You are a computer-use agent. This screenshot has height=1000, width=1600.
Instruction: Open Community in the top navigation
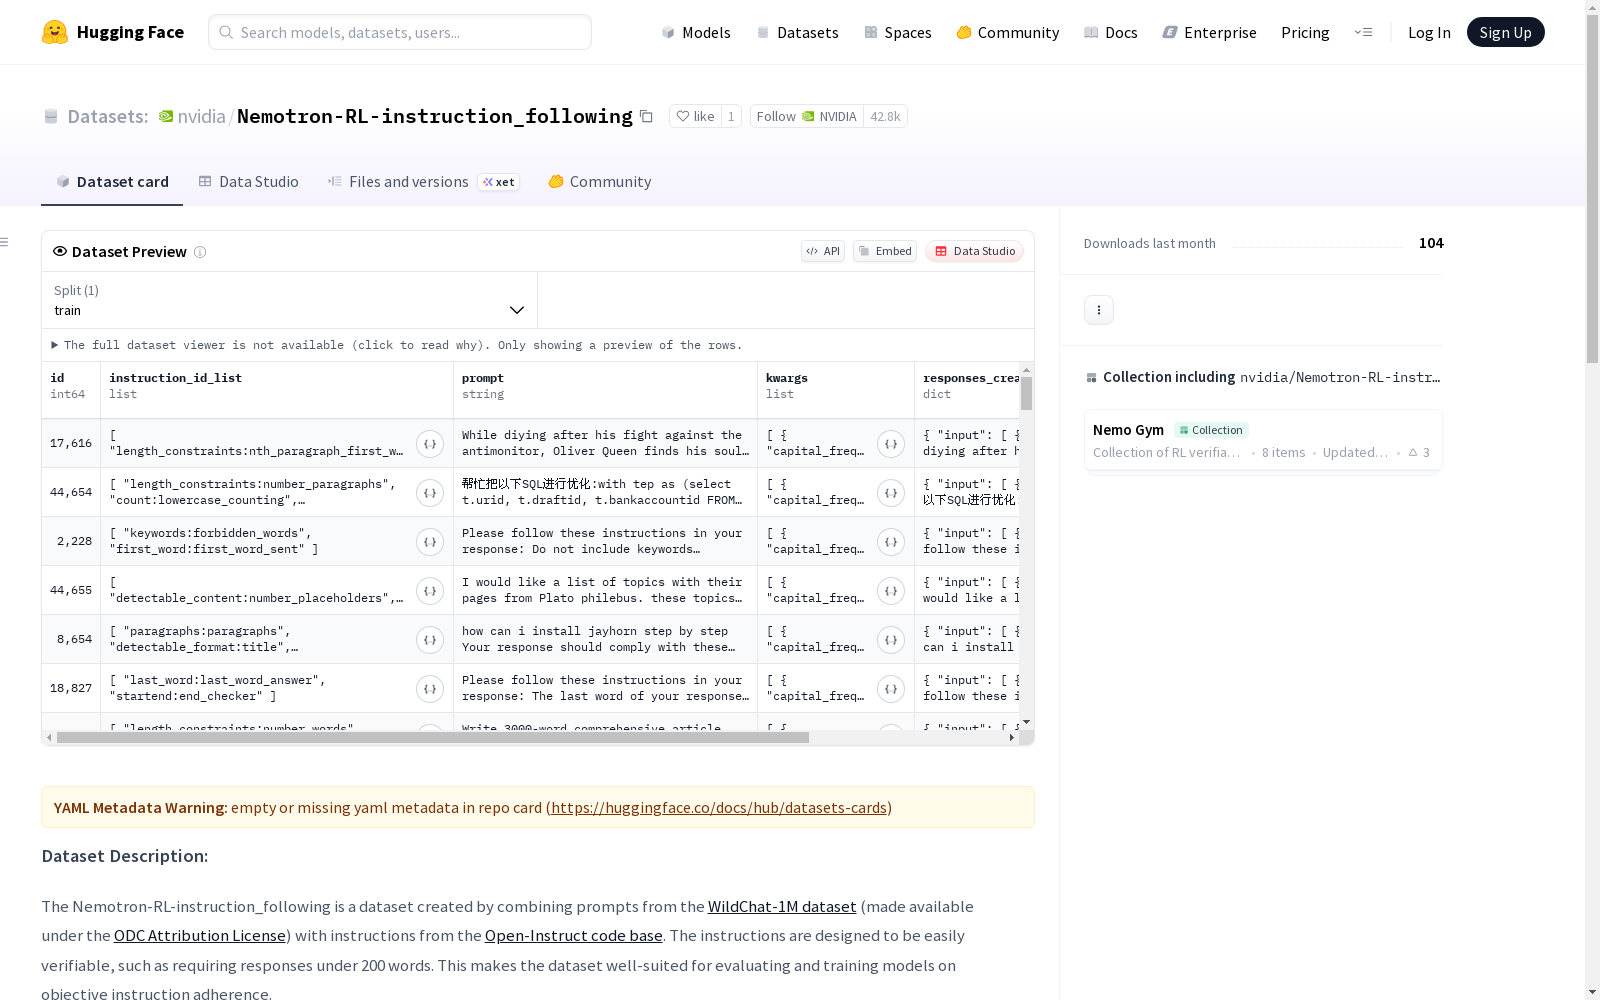(x=1008, y=33)
